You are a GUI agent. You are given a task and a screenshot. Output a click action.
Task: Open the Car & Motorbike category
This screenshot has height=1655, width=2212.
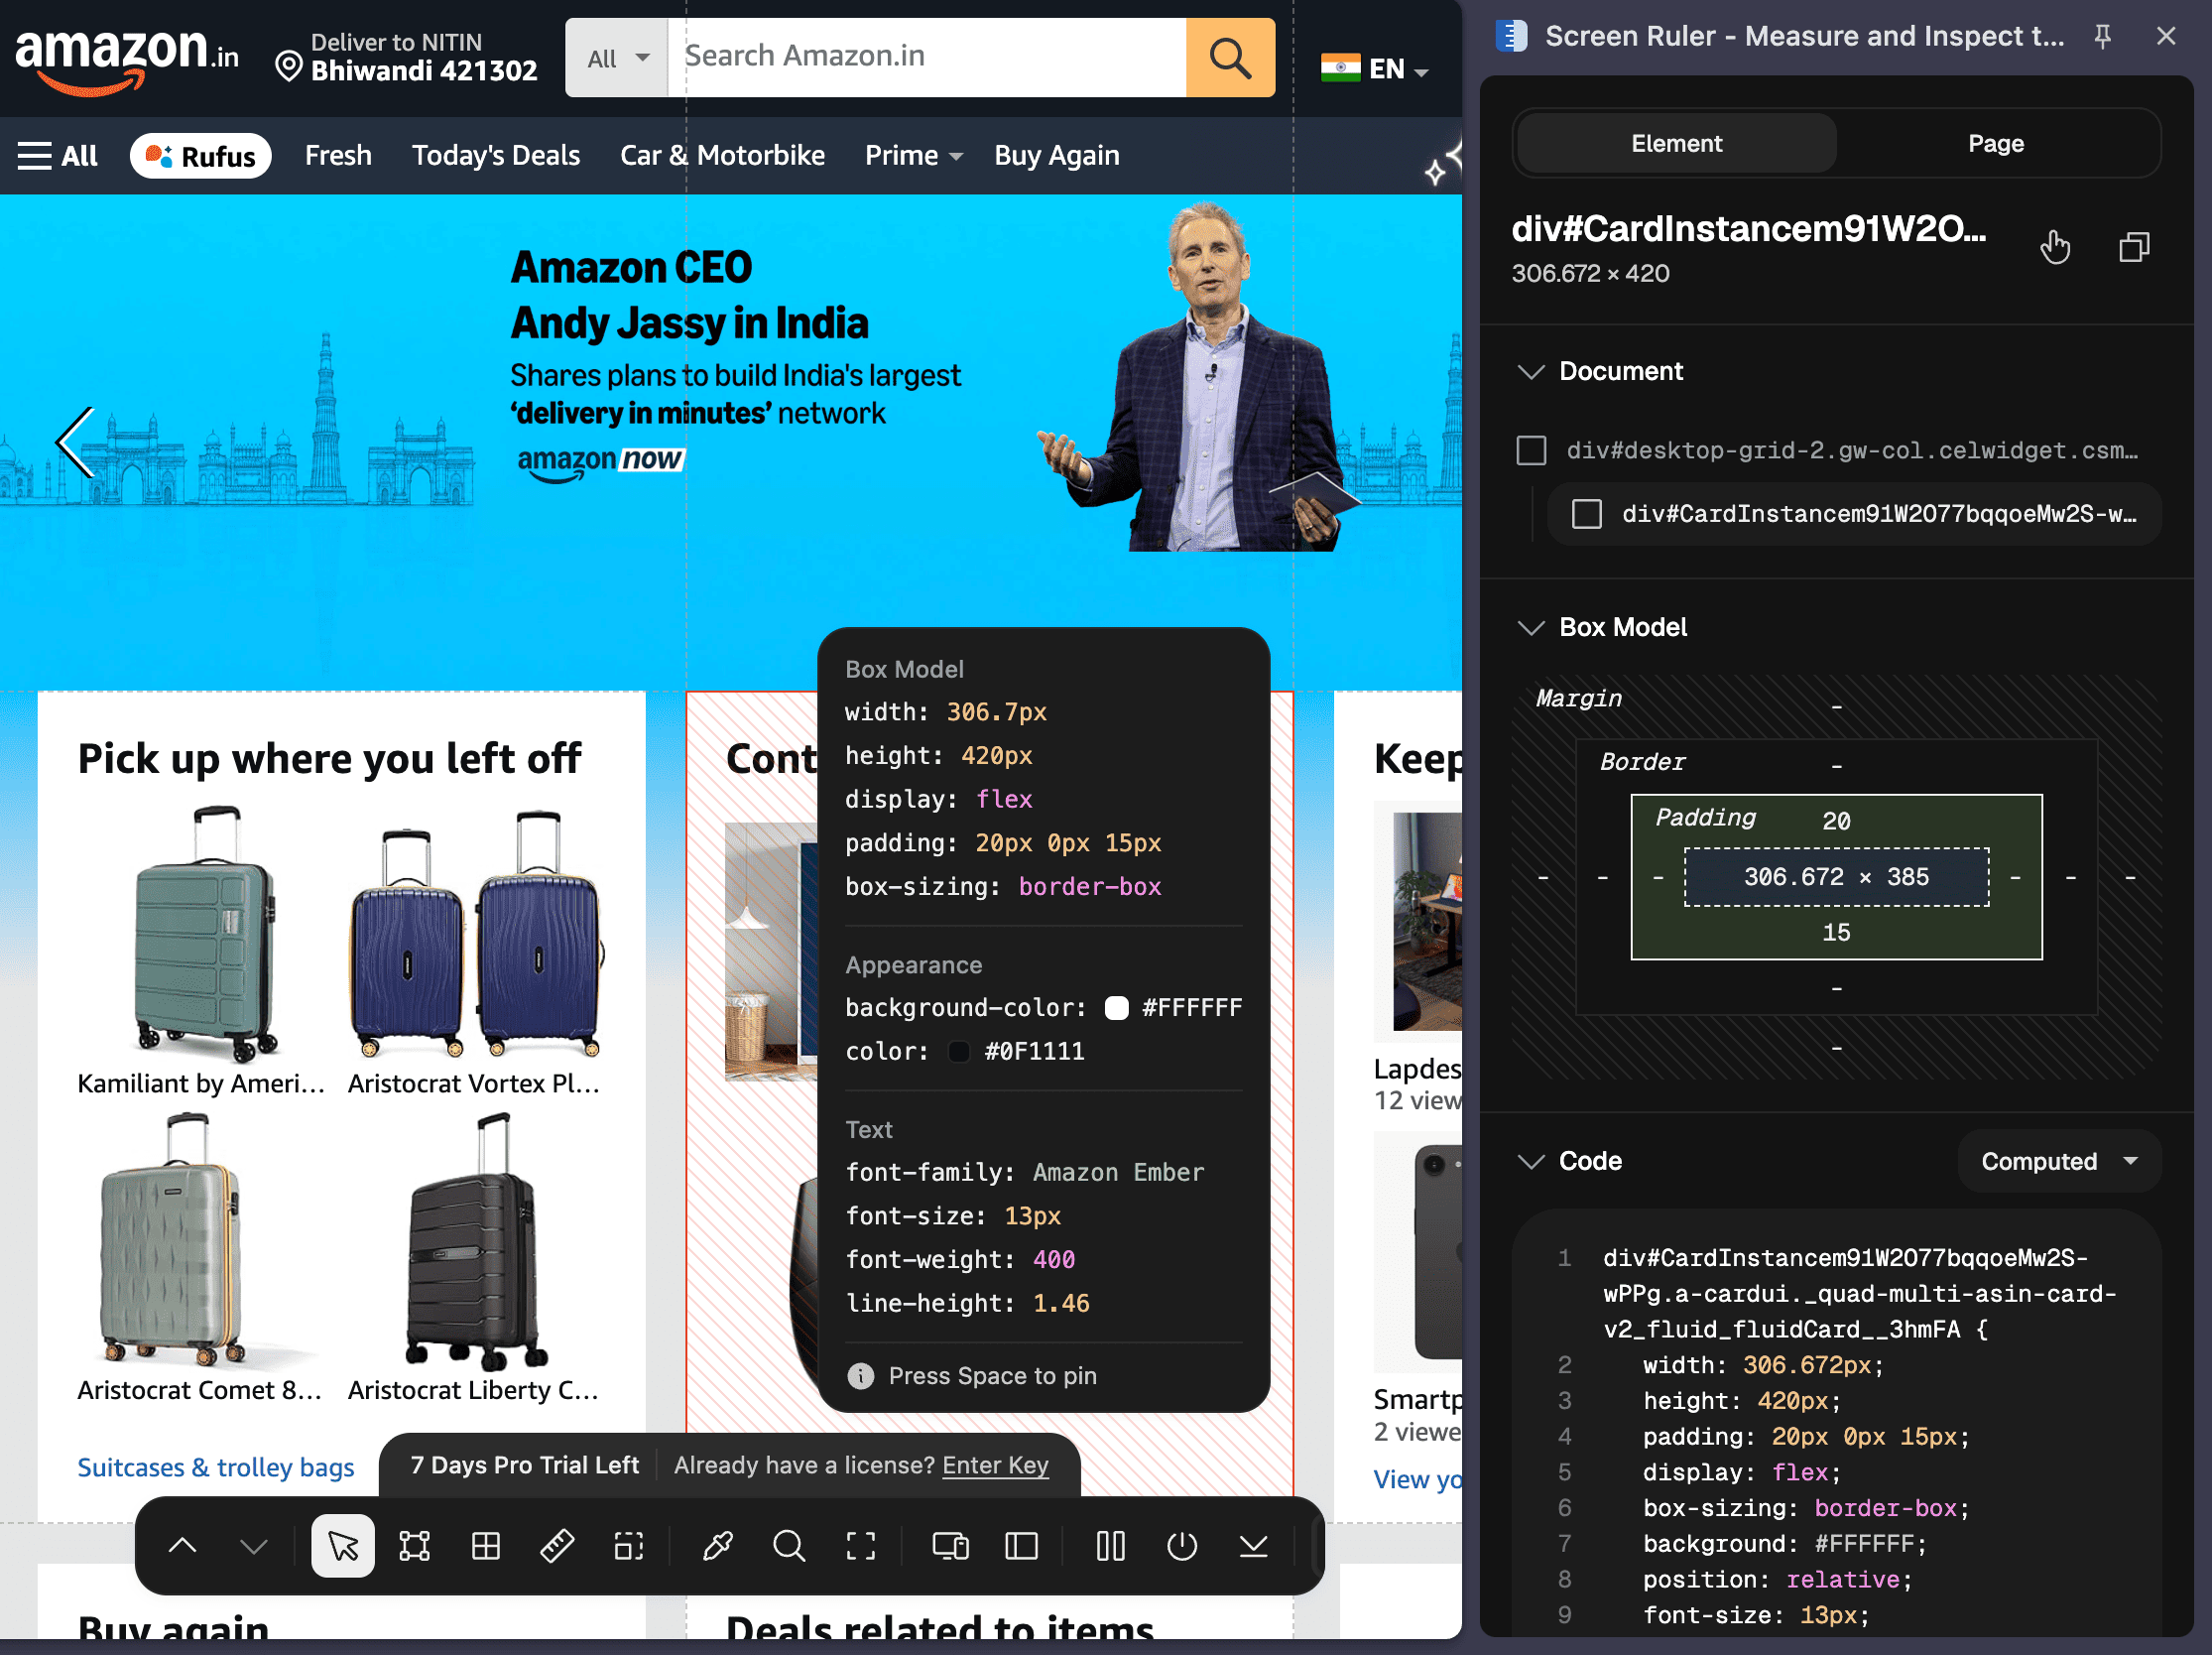coord(722,155)
